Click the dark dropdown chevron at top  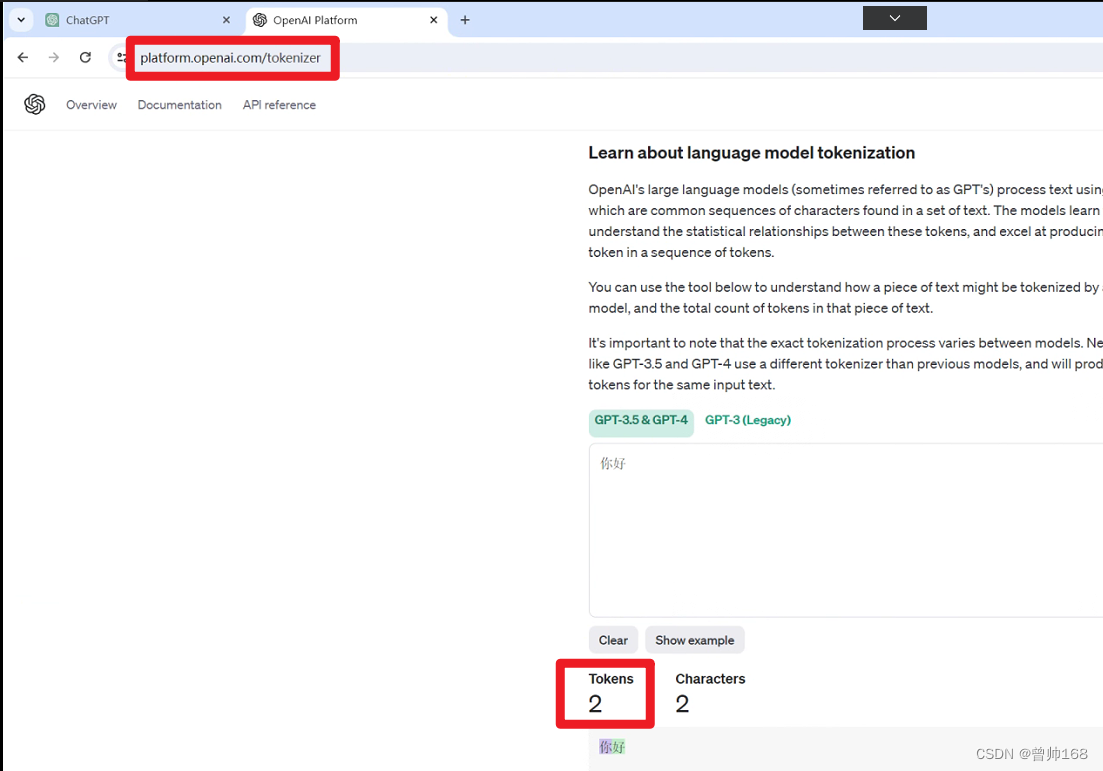pyautogui.click(x=895, y=18)
